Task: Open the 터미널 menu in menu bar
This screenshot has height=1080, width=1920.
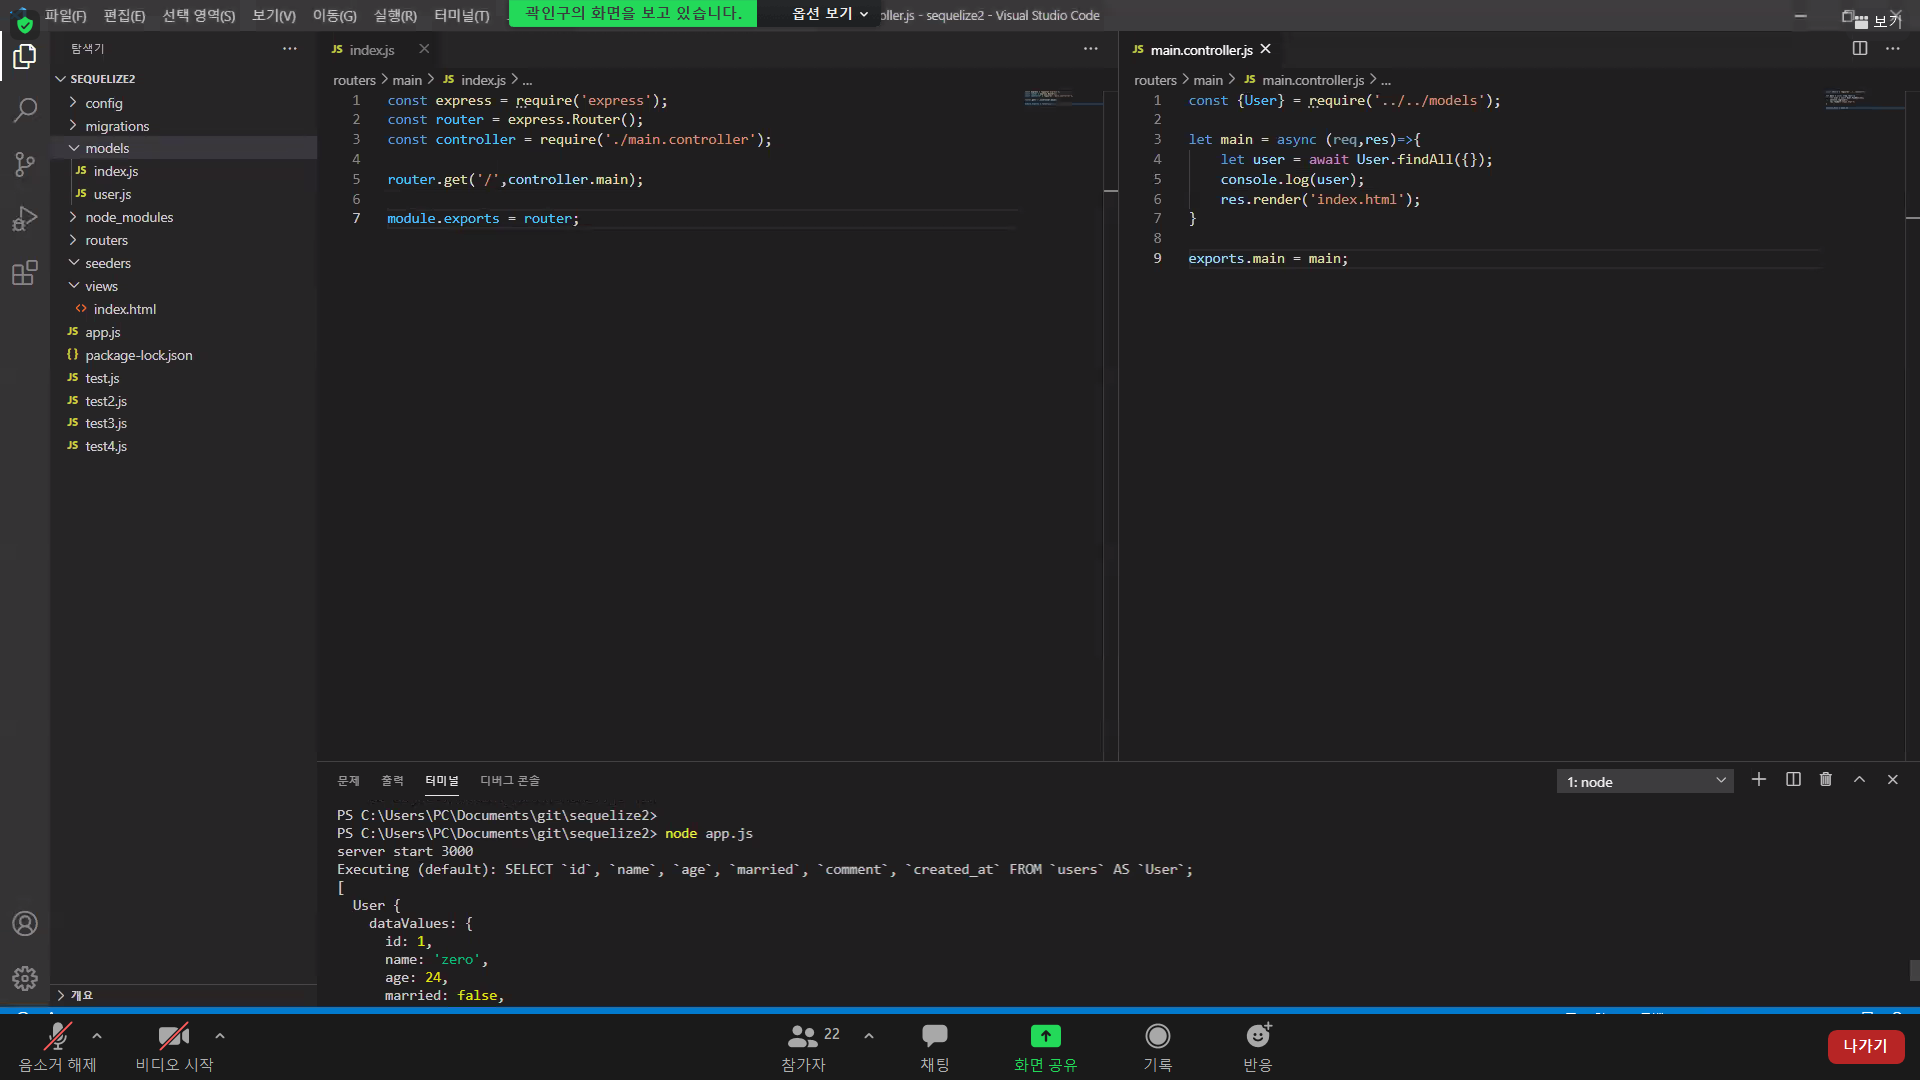Action: [x=461, y=16]
